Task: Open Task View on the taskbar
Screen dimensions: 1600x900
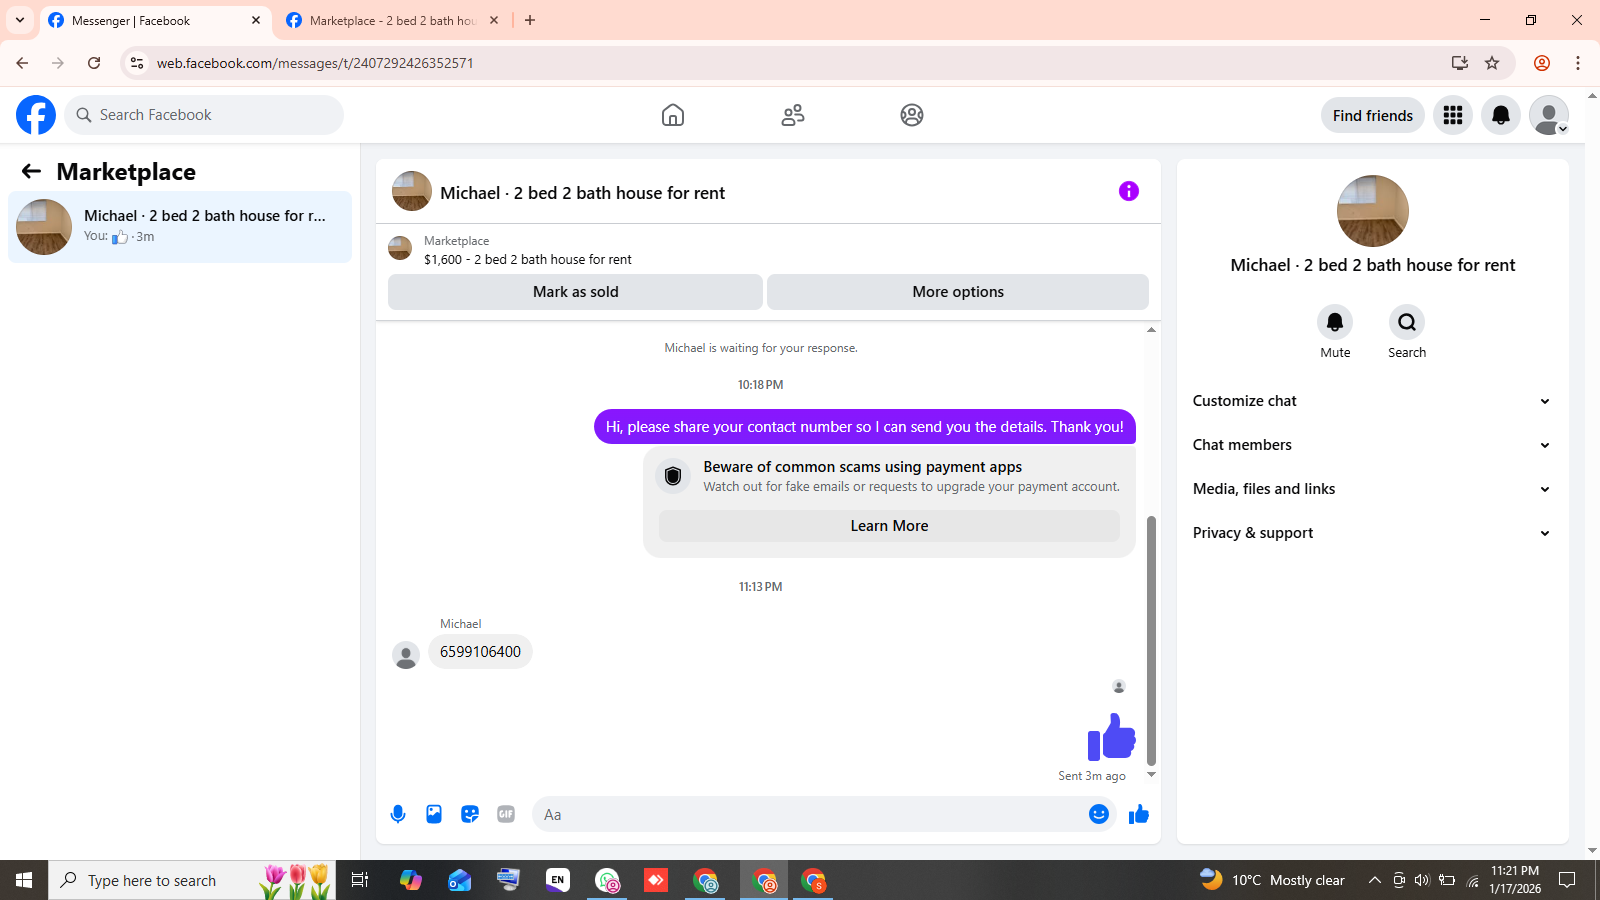Action: [360, 880]
